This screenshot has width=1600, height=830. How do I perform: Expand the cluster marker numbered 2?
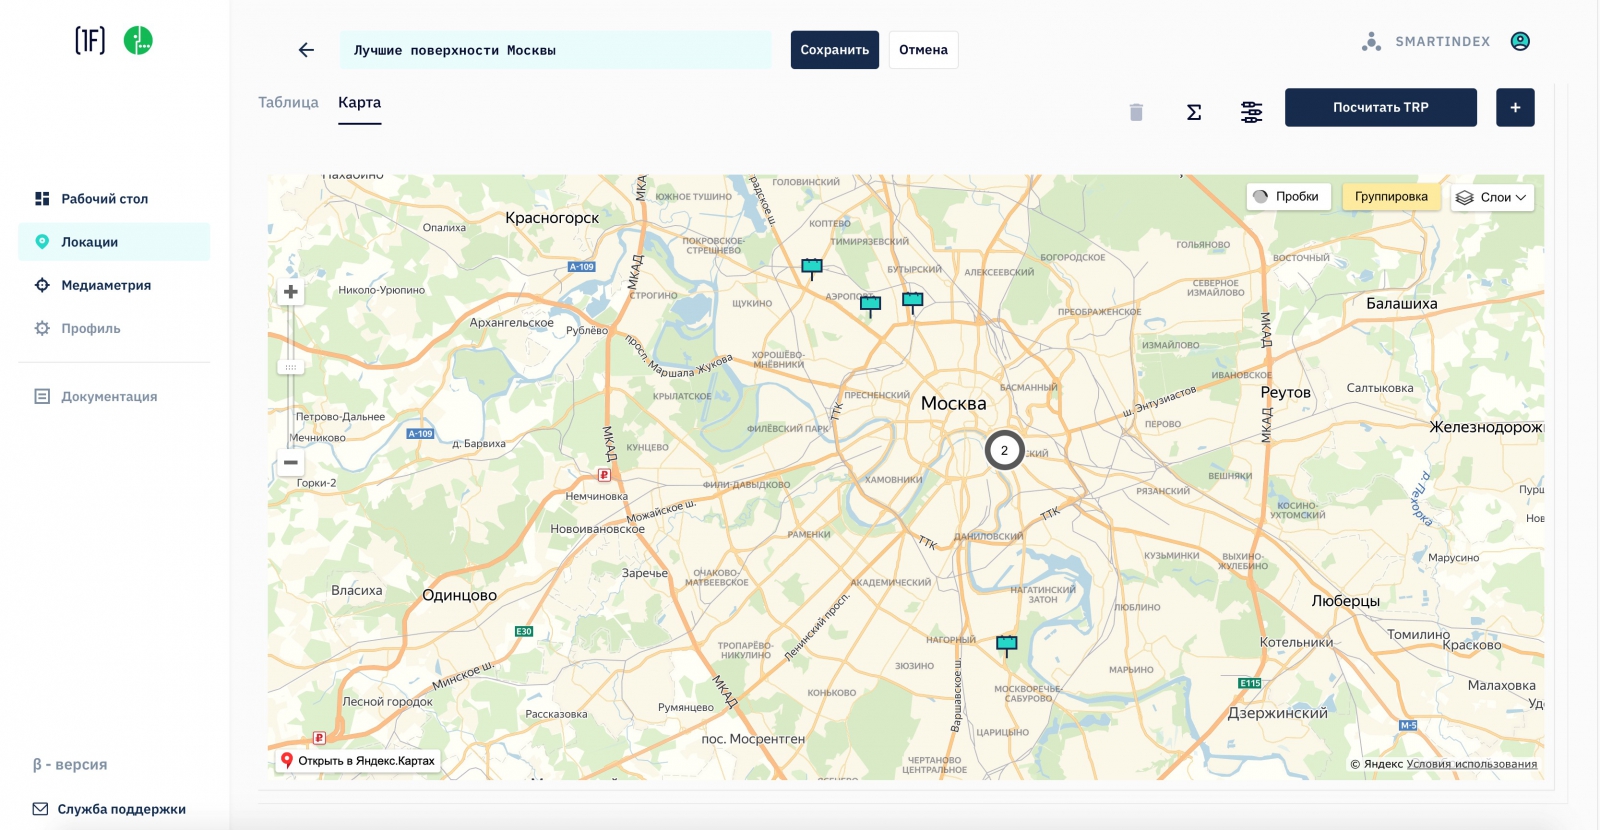tap(1004, 450)
